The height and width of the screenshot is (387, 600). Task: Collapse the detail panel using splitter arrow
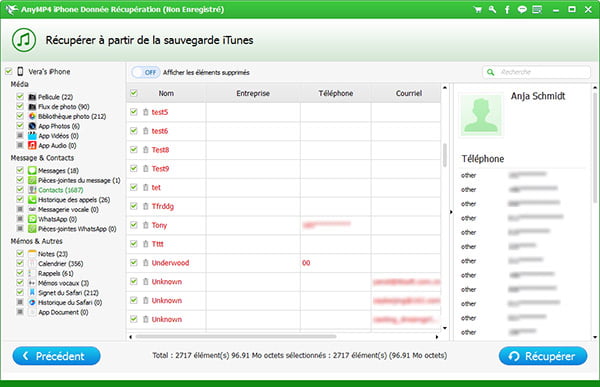(451, 212)
